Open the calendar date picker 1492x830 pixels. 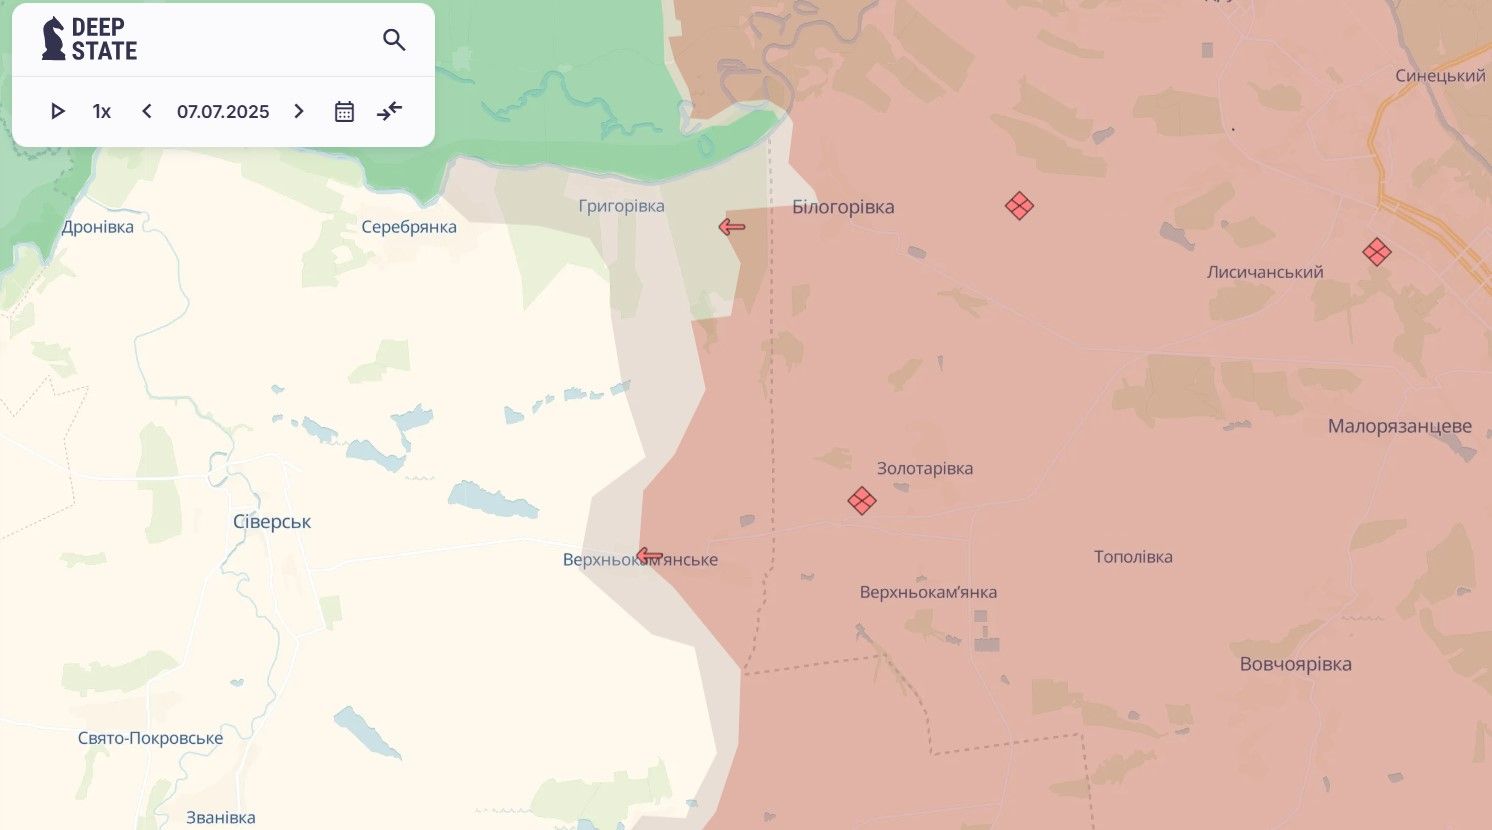click(344, 111)
